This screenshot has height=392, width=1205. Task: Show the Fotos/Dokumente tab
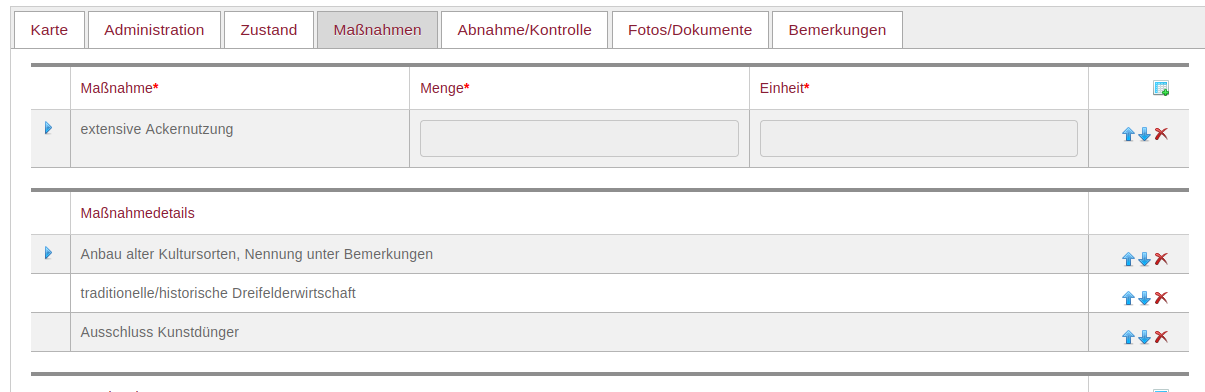click(690, 30)
